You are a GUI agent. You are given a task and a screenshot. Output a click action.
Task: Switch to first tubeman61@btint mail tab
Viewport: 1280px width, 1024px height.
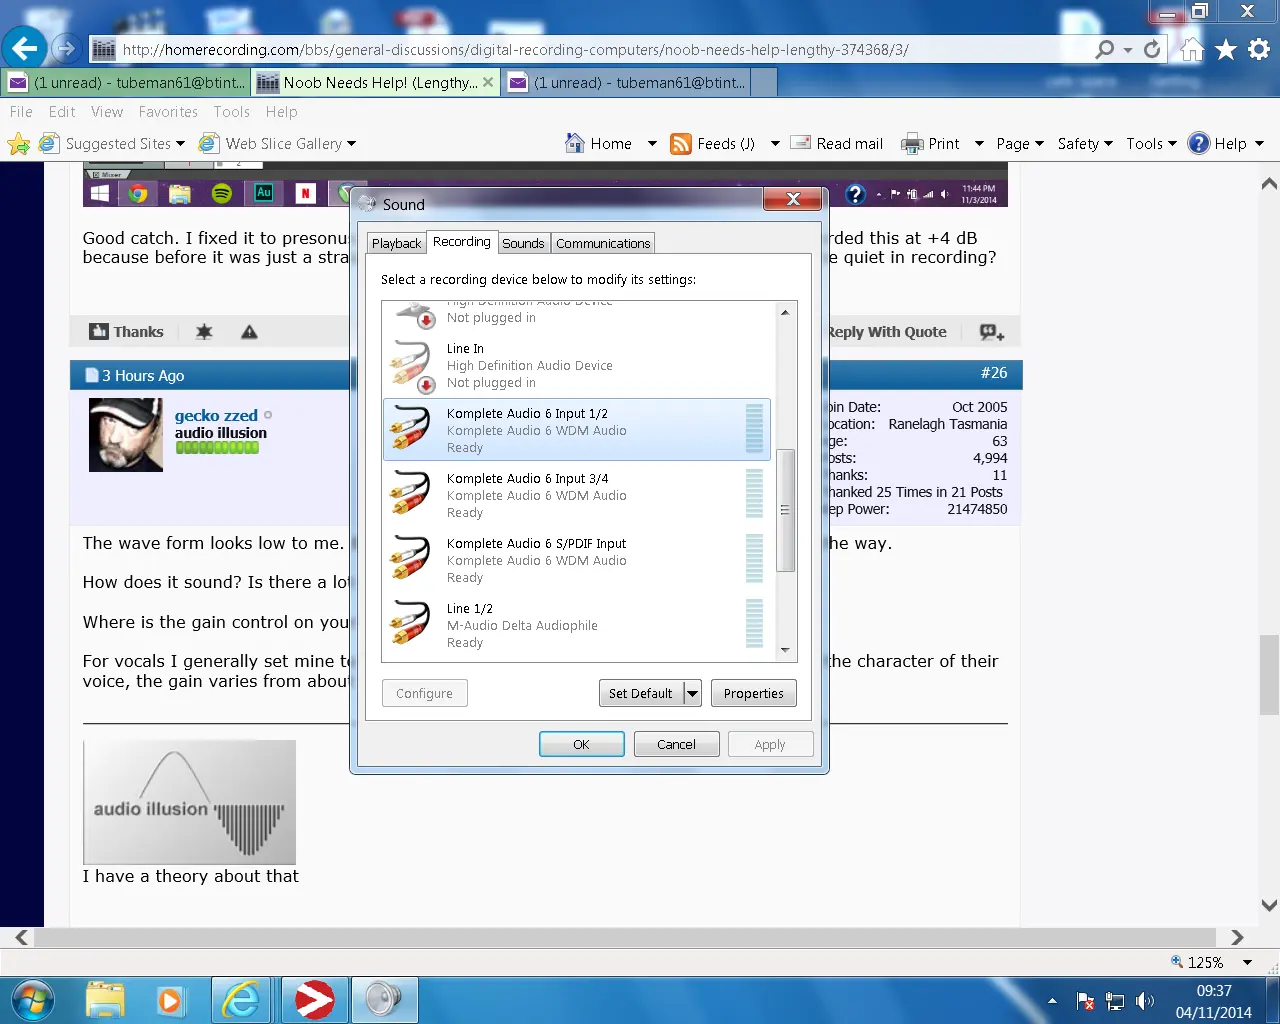pos(126,82)
